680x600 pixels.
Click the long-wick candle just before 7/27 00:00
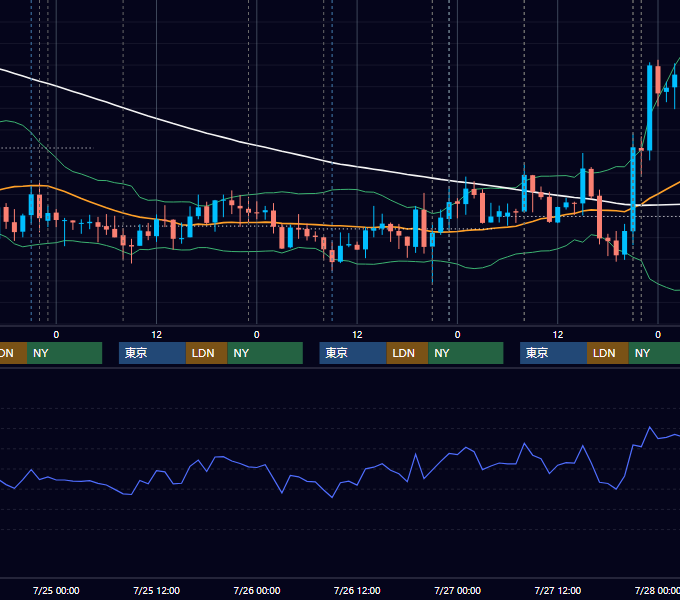coord(432,239)
